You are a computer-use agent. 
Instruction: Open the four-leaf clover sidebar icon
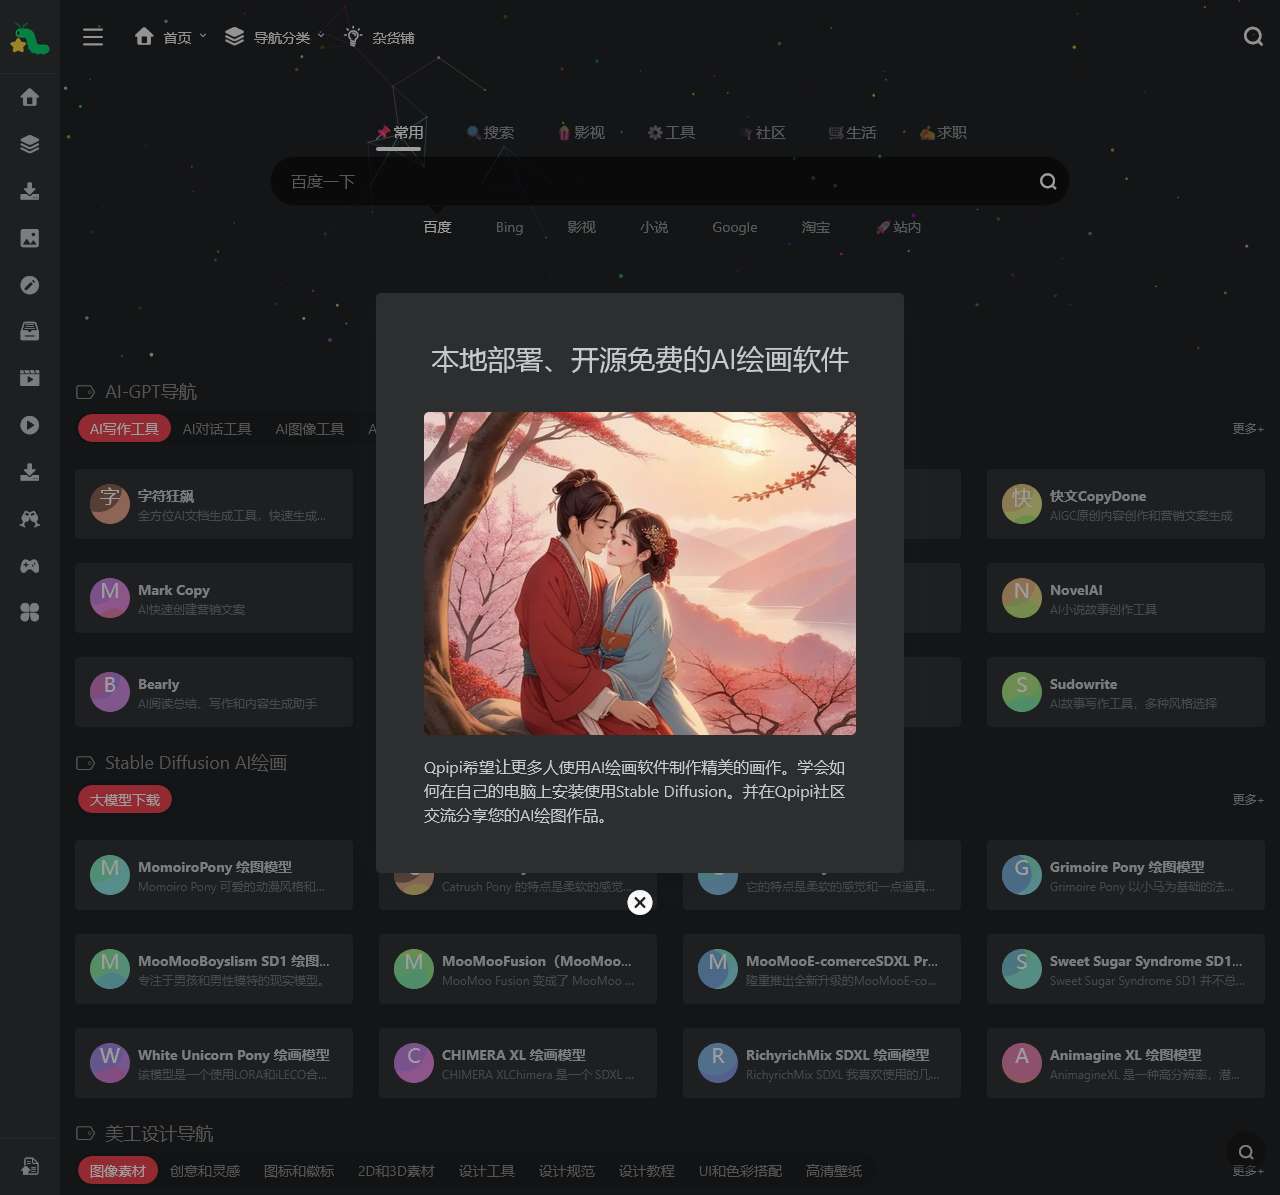[30, 613]
